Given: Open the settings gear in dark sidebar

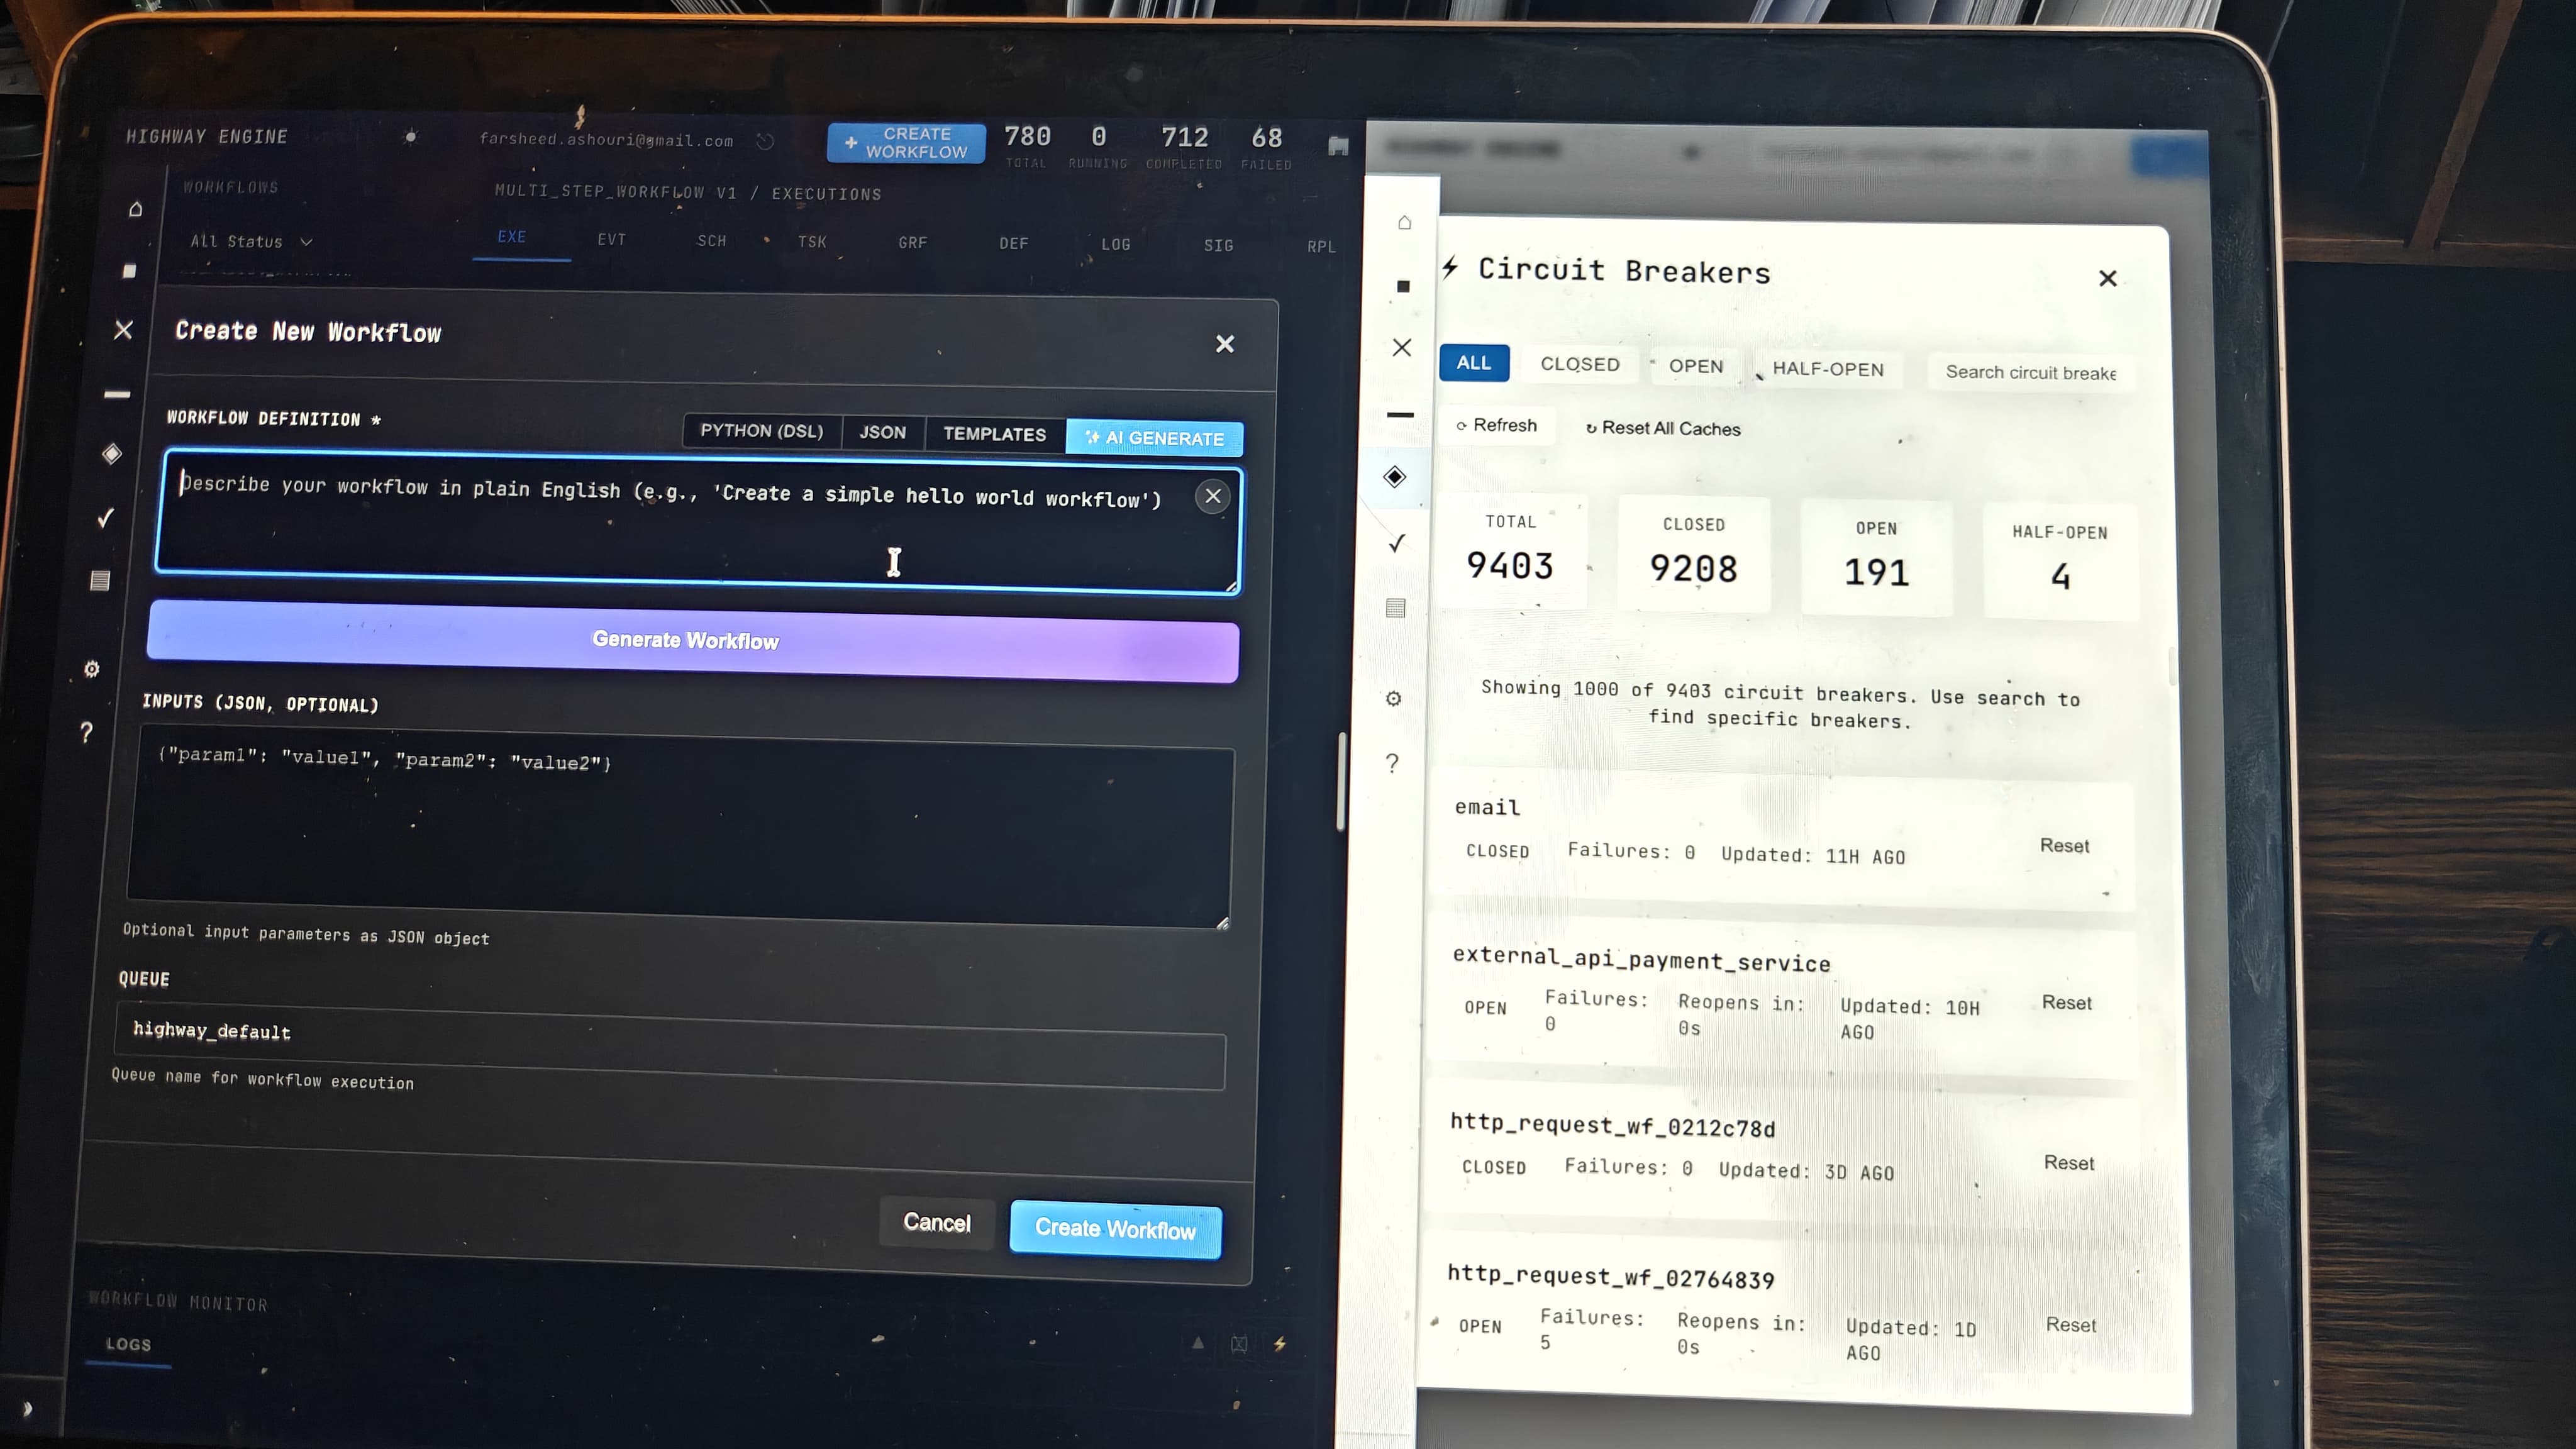Looking at the screenshot, I should coord(92,669).
